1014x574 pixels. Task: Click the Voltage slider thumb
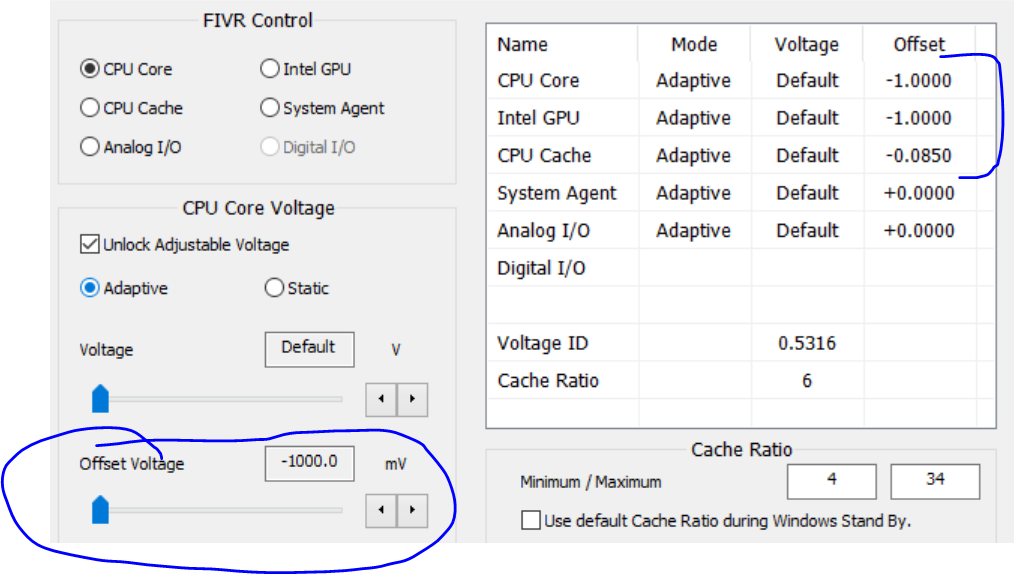100,398
